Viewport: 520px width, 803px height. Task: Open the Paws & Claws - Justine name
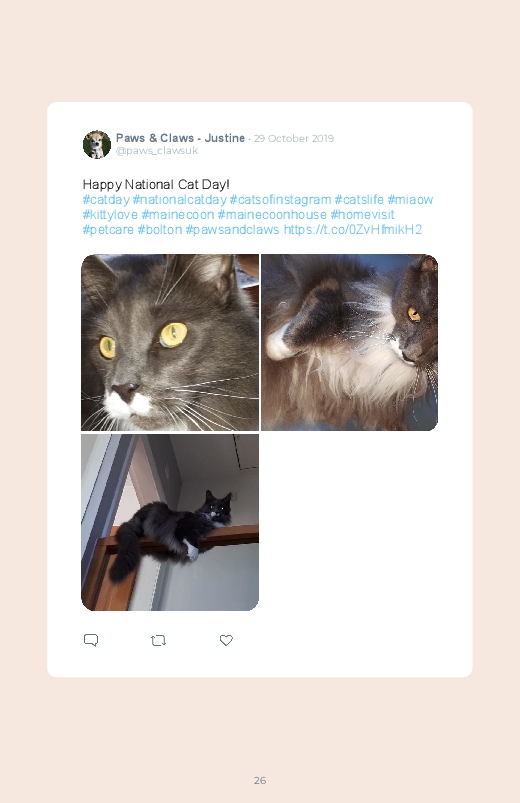coord(180,138)
